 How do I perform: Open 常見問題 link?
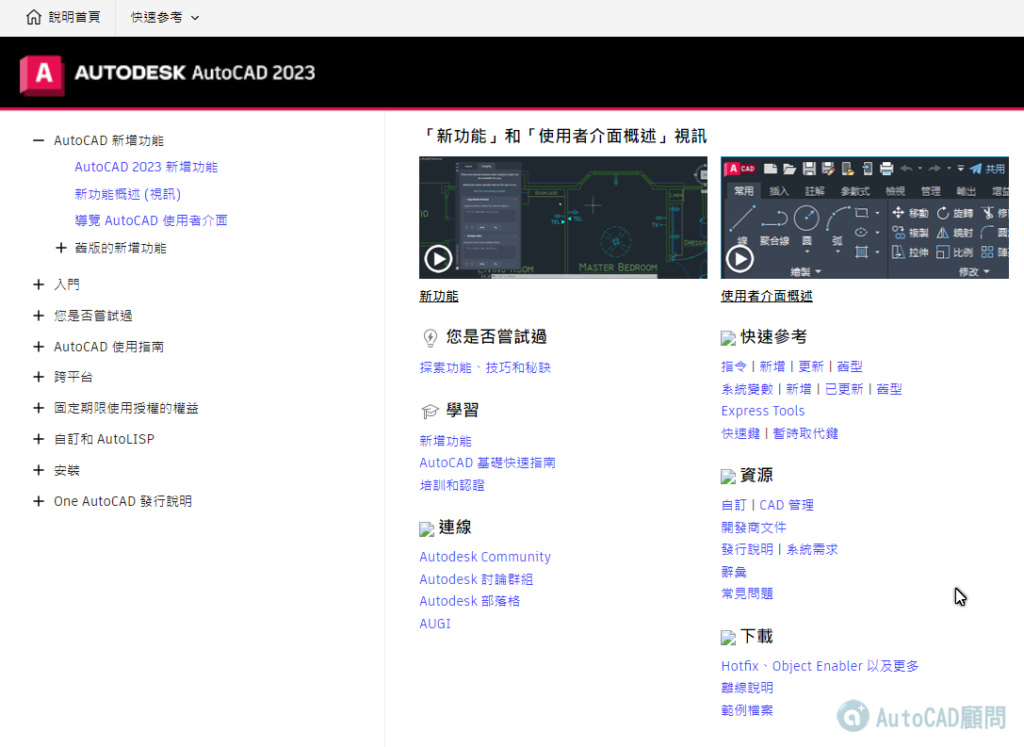[747, 594]
